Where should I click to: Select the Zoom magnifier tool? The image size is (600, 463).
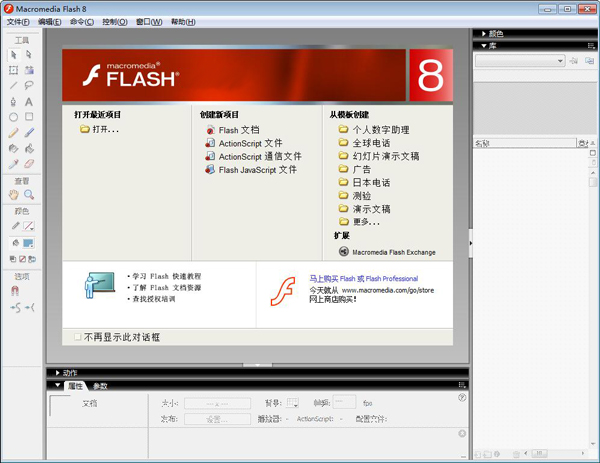(x=29, y=194)
